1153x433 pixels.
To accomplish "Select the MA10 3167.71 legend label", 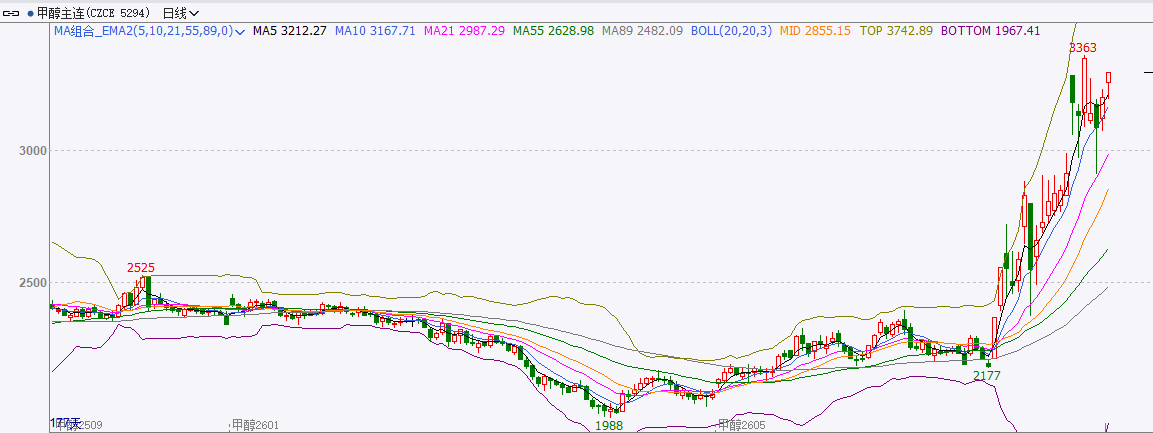I will coord(375,31).
